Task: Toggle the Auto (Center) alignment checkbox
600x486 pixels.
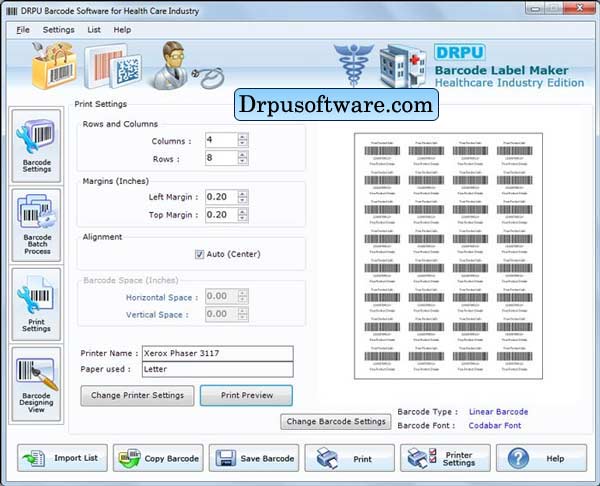Action: click(199, 254)
